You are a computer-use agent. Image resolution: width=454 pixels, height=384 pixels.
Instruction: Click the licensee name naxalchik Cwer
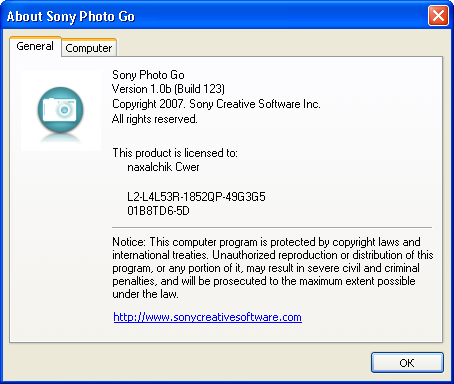(x=163, y=167)
